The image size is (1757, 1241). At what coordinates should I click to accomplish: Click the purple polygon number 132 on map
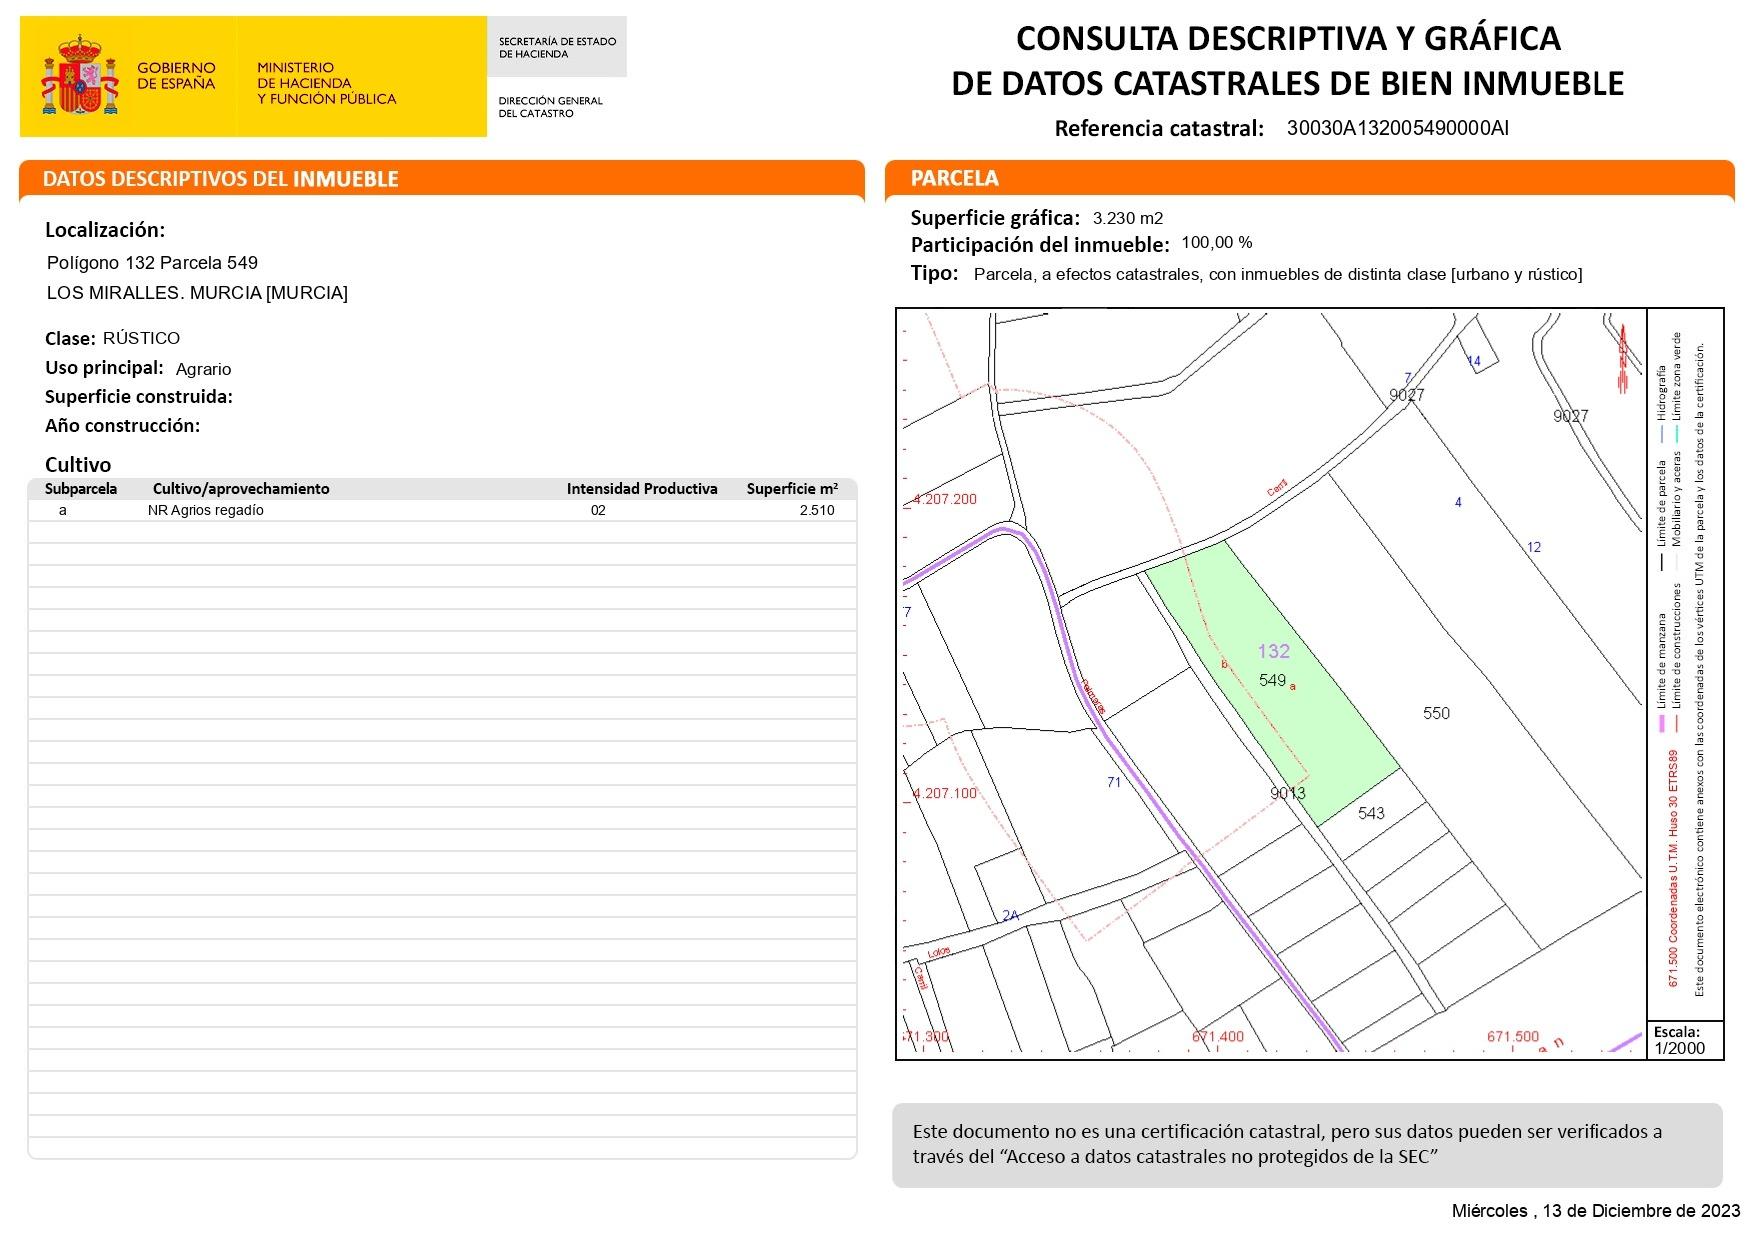coord(1273,651)
